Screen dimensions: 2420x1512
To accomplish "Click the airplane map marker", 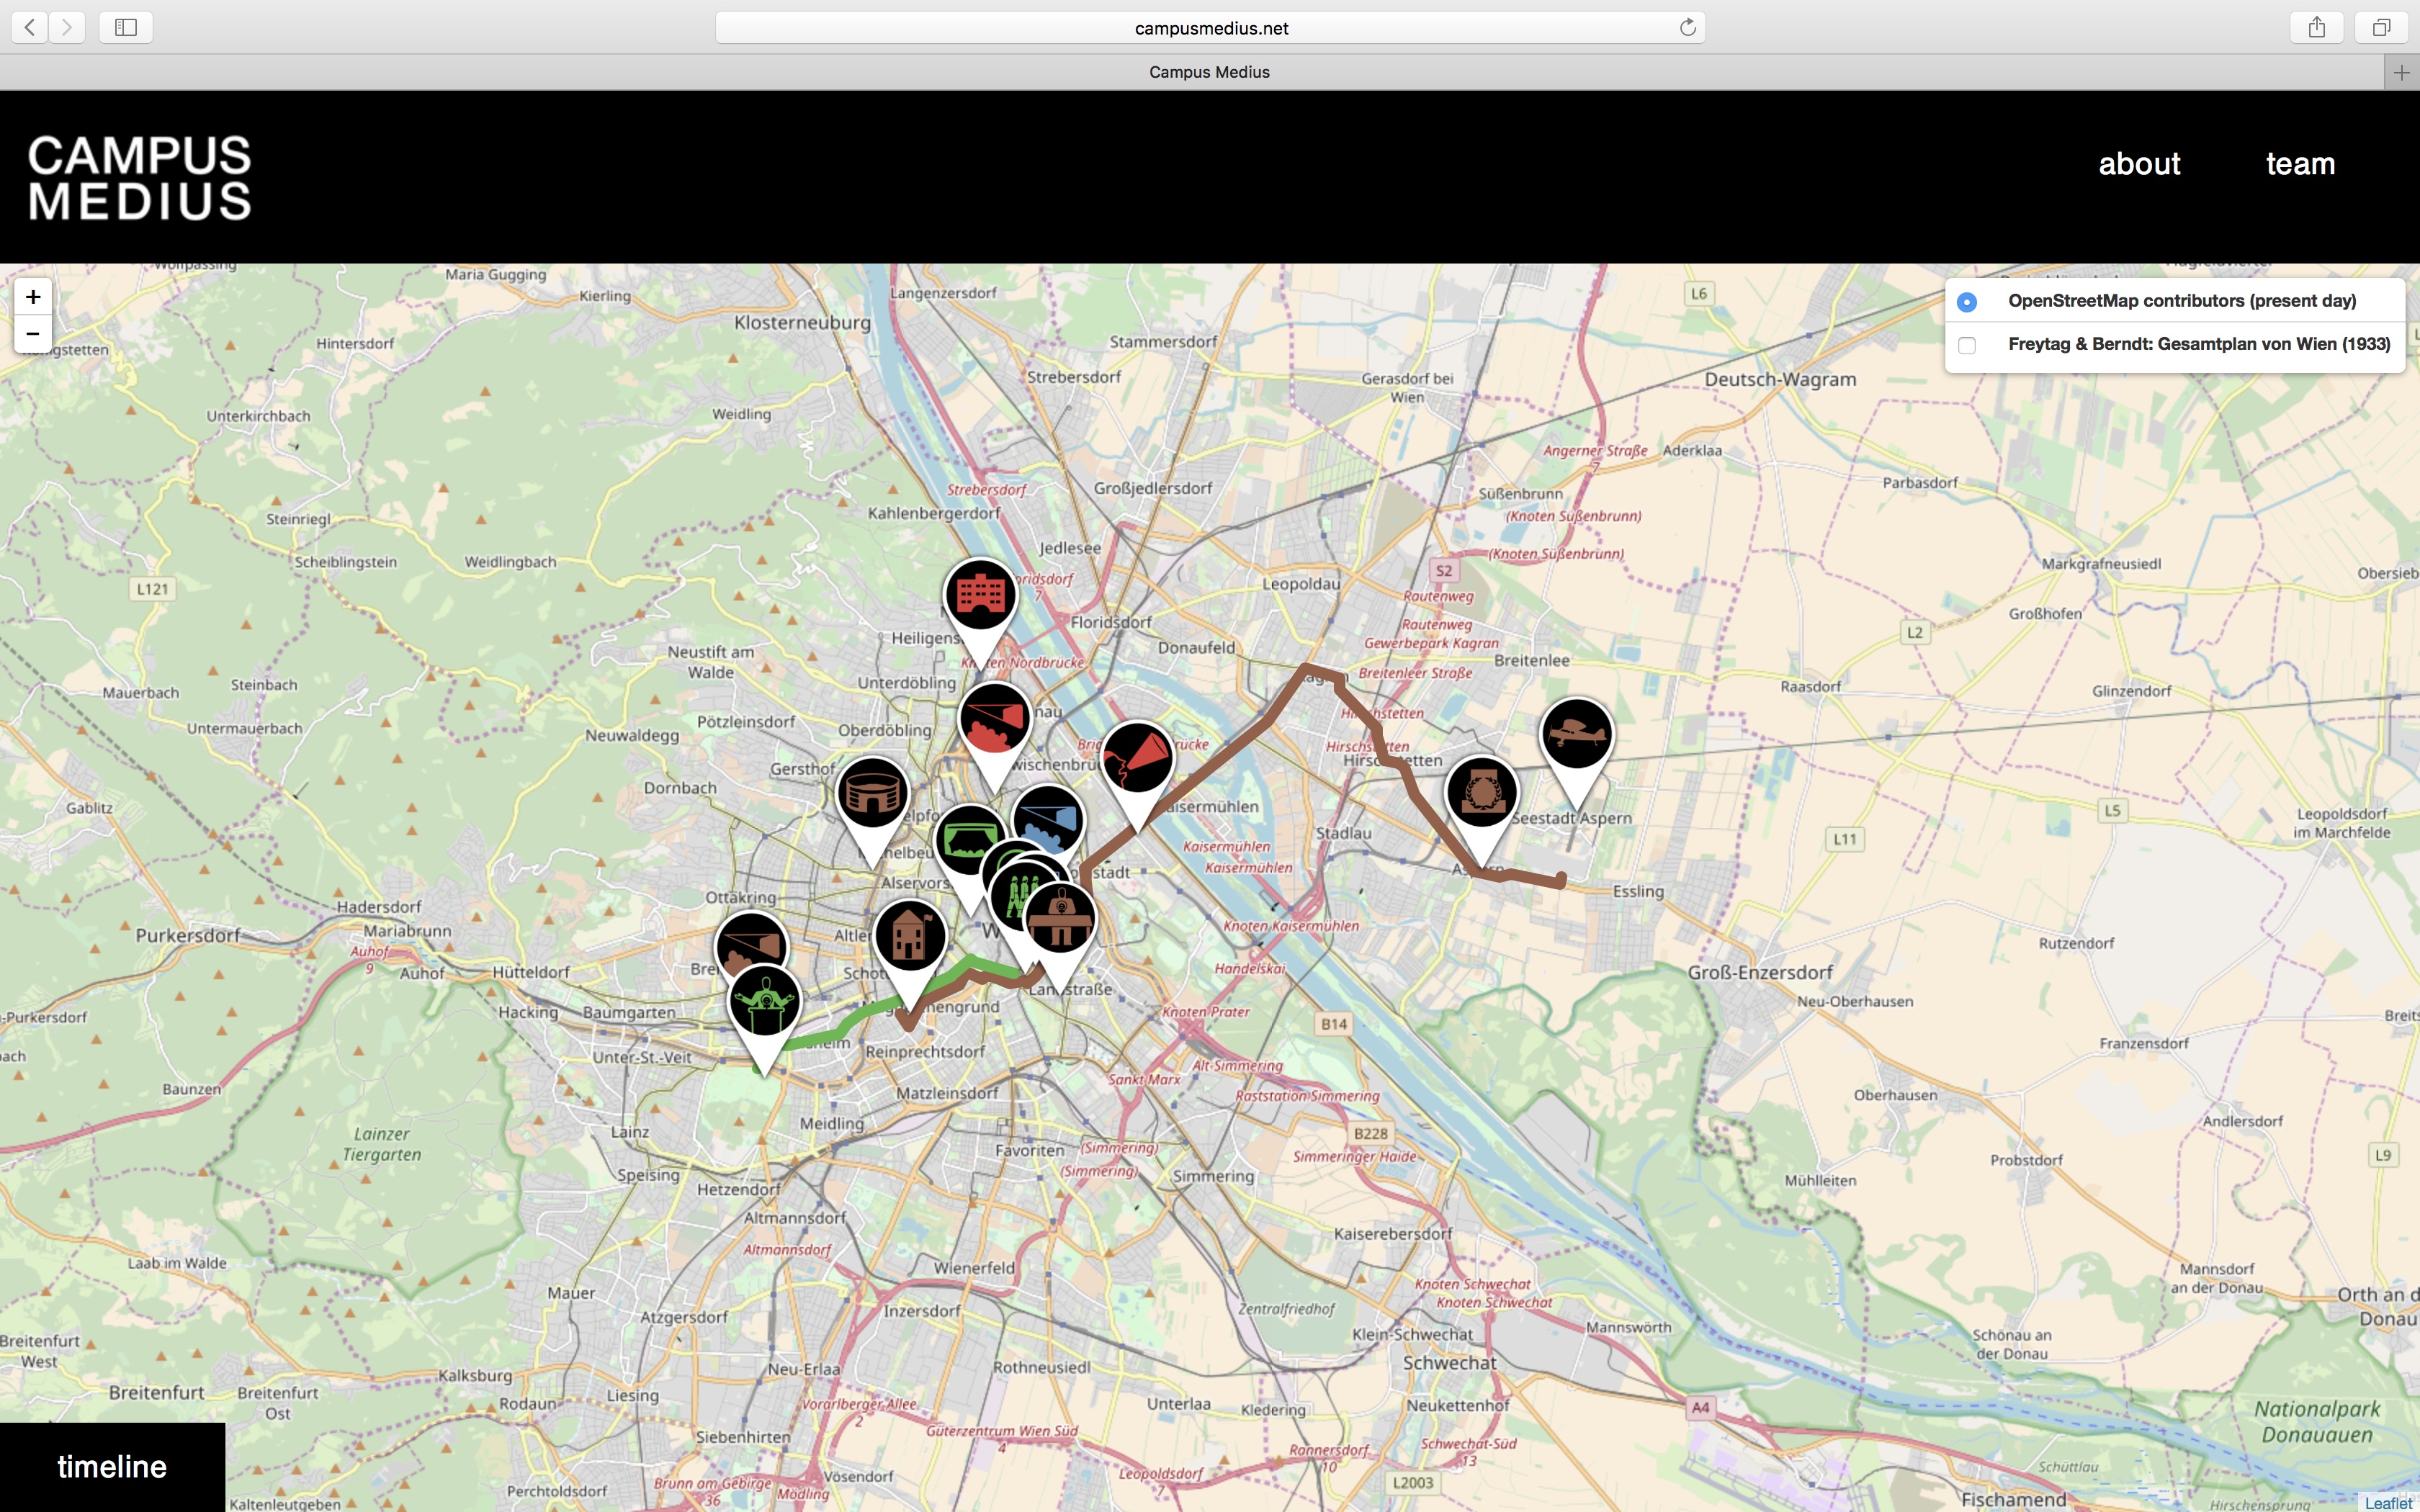I will click(x=1576, y=735).
